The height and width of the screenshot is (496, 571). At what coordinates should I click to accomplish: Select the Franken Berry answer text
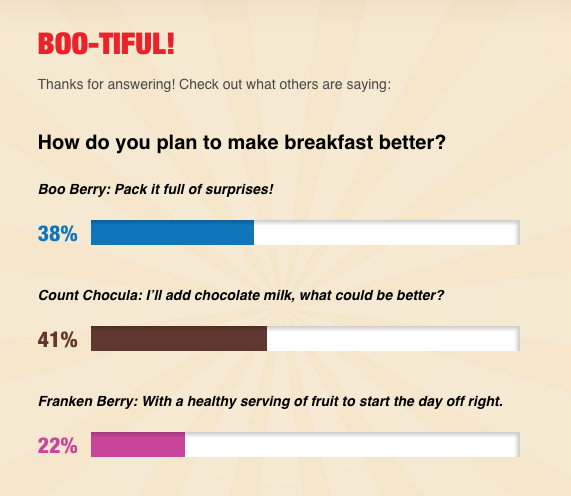point(271,401)
